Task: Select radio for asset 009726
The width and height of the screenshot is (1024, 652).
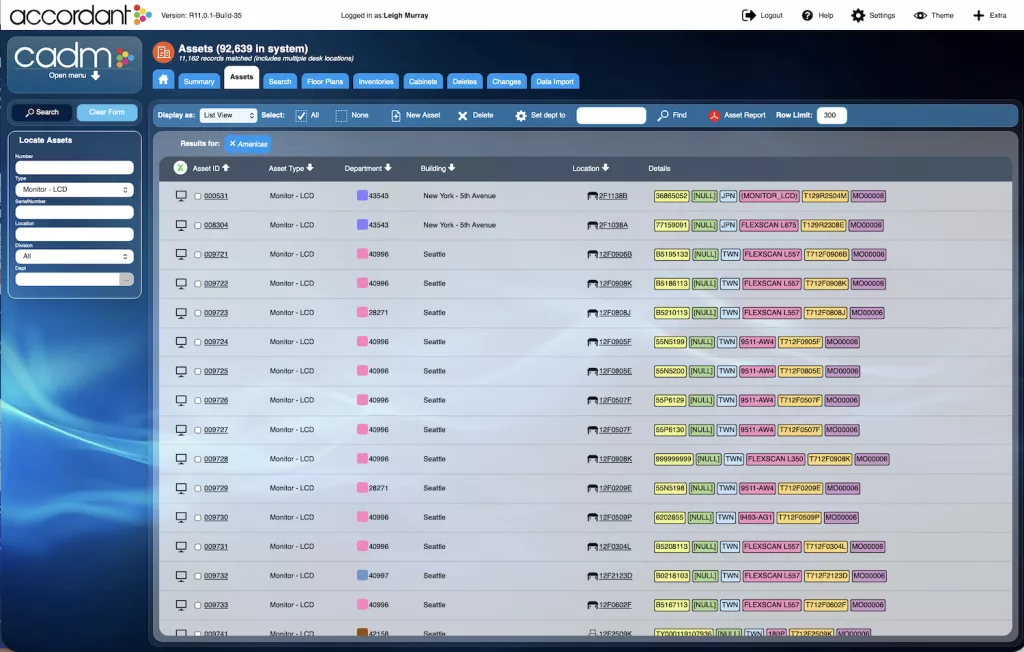Action: tap(198, 400)
